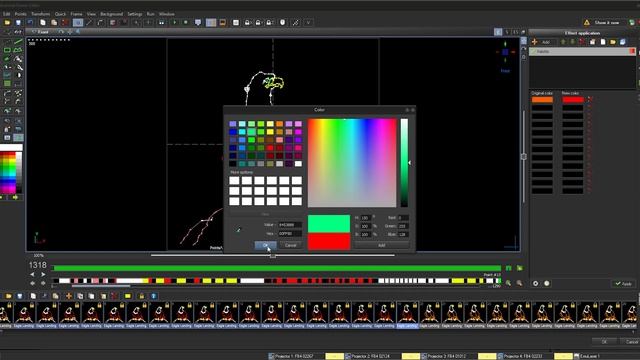Click the red New color swatch
Screen dimensions: 640x360
point(573,100)
